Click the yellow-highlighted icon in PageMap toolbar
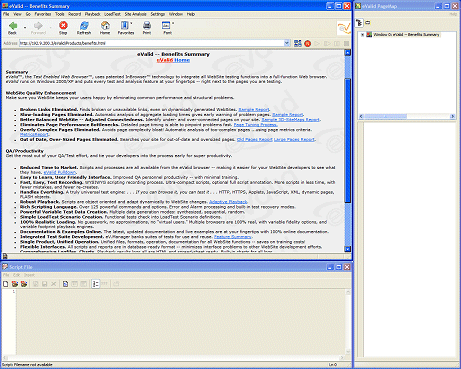The height and width of the screenshot is (369, 461). click(368, 23)
